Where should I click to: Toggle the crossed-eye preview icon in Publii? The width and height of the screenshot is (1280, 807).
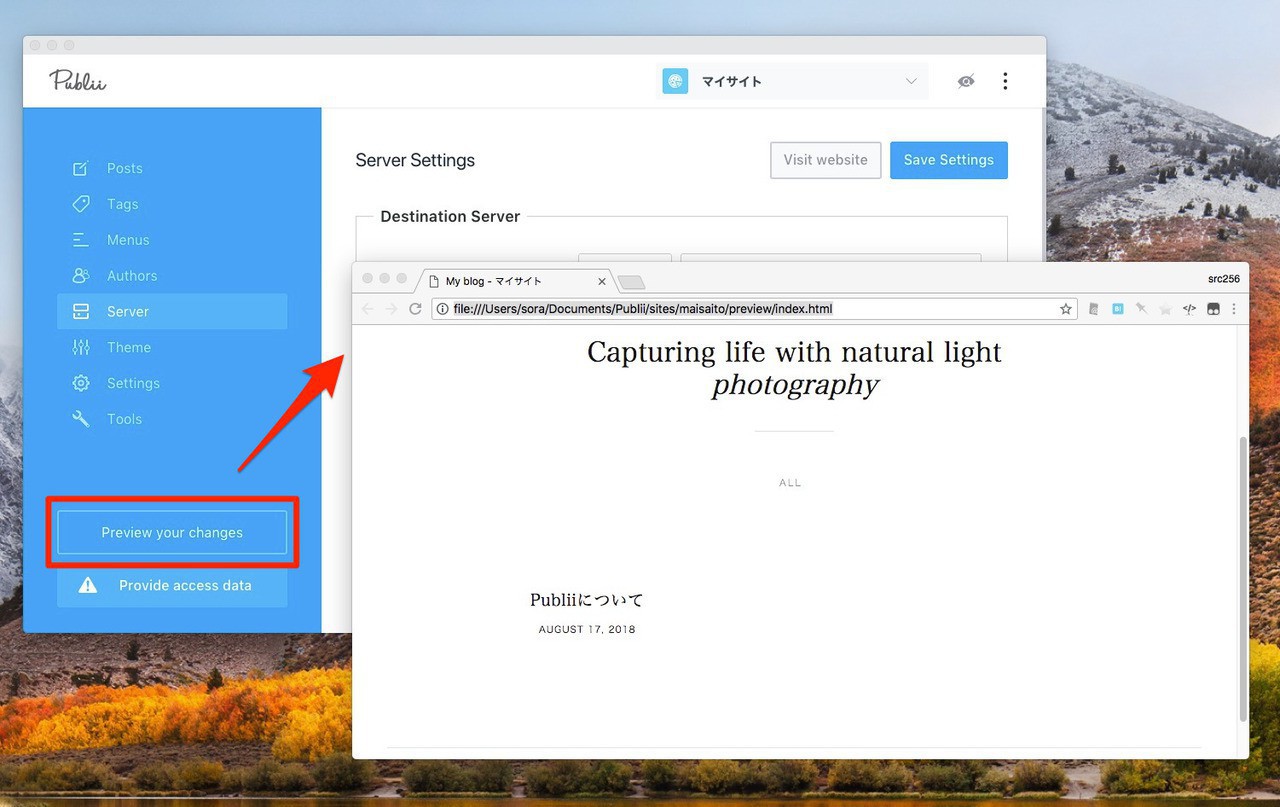(x=965, y=82)
